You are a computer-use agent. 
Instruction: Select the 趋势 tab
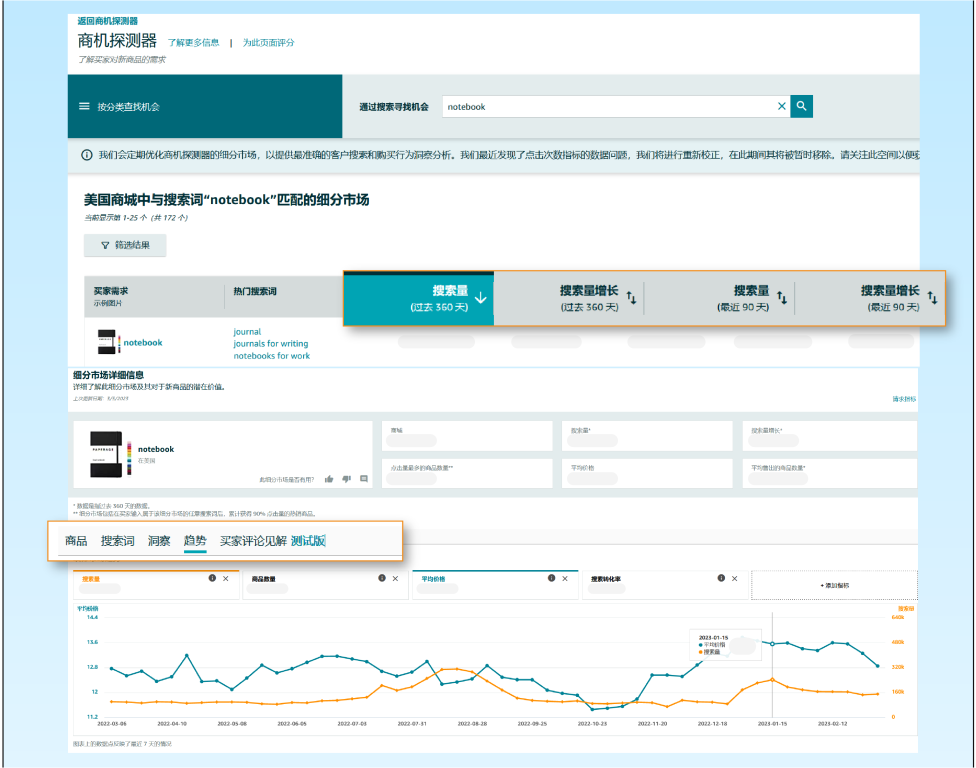(x=195, y=541)
